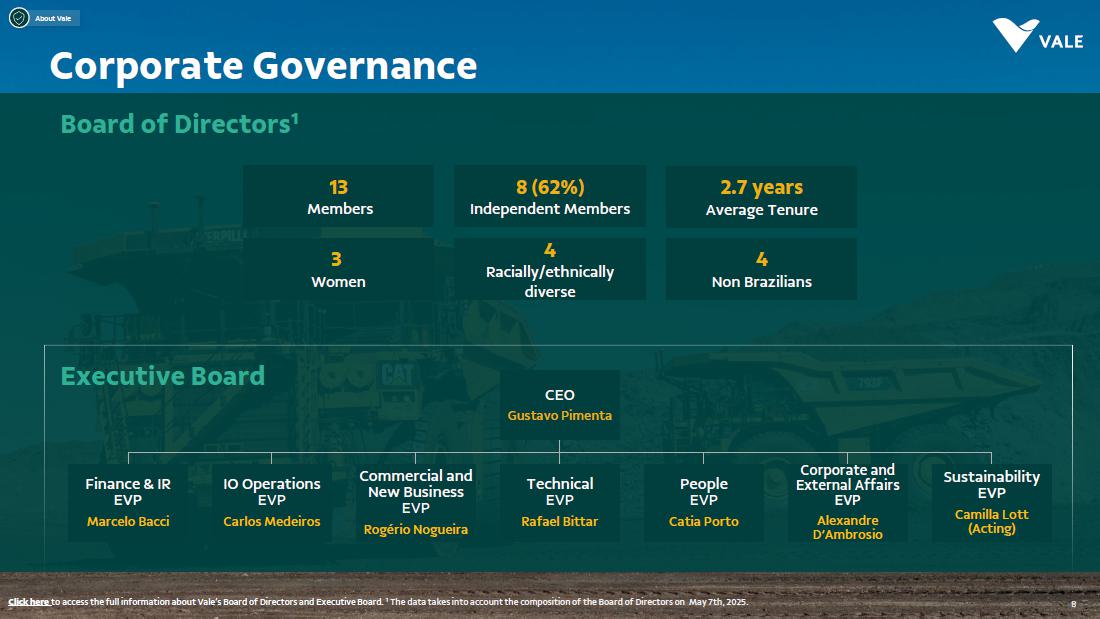The width and height of the screenshot is (1100, 619).
Task: Click the 2.7 years Average Tenure card
Action: [x=761, y=197]
